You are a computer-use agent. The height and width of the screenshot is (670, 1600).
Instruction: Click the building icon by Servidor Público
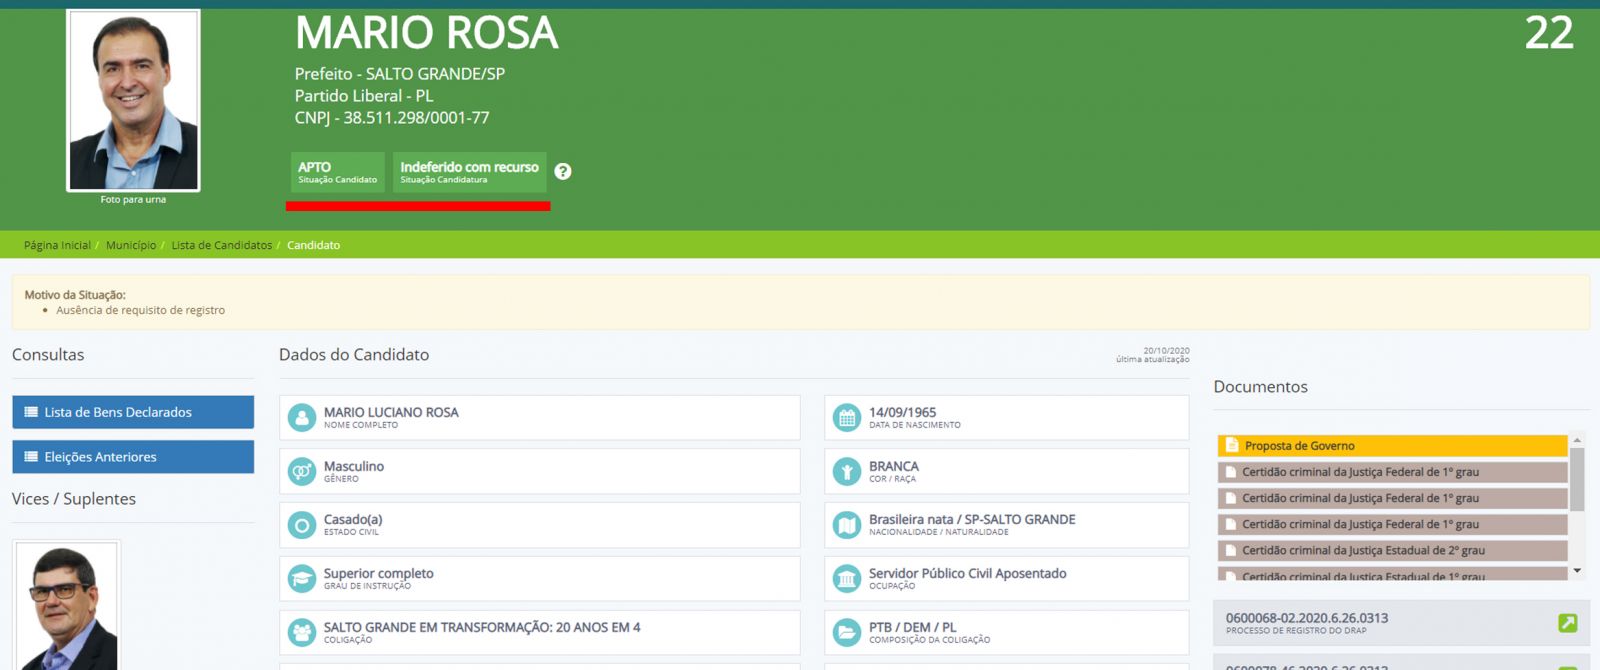[847, 578]
